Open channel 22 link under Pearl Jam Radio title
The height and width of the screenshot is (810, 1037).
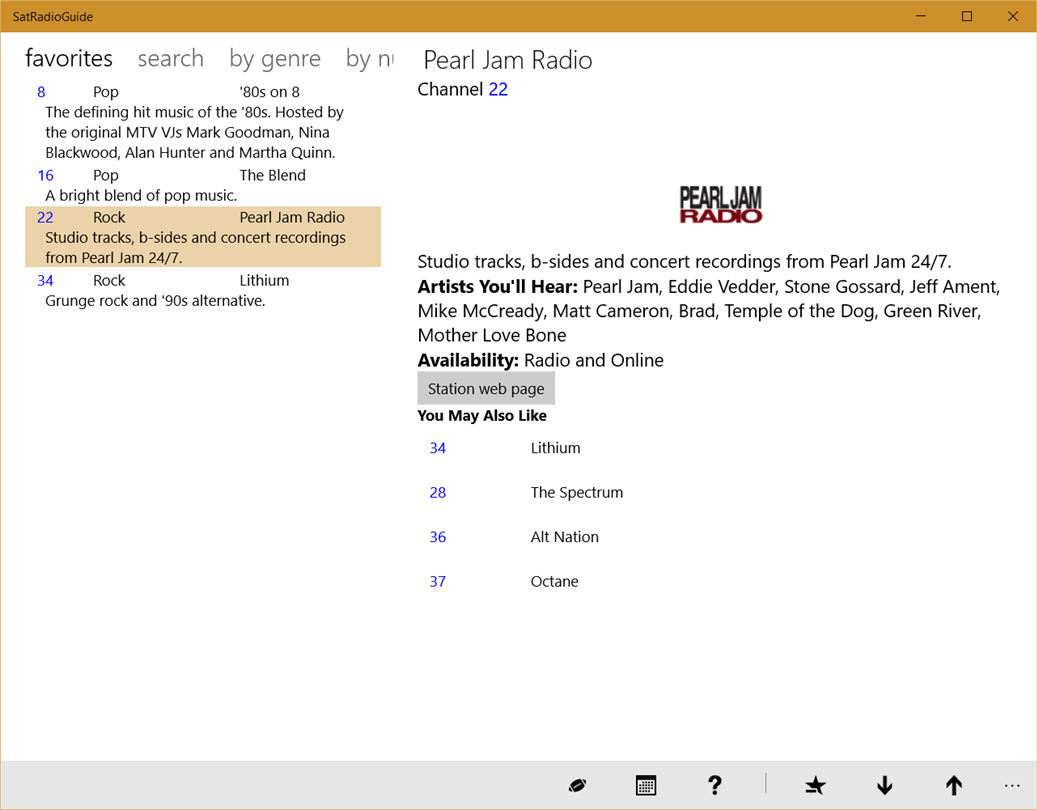pyautogui.click(x=498, y=89)
